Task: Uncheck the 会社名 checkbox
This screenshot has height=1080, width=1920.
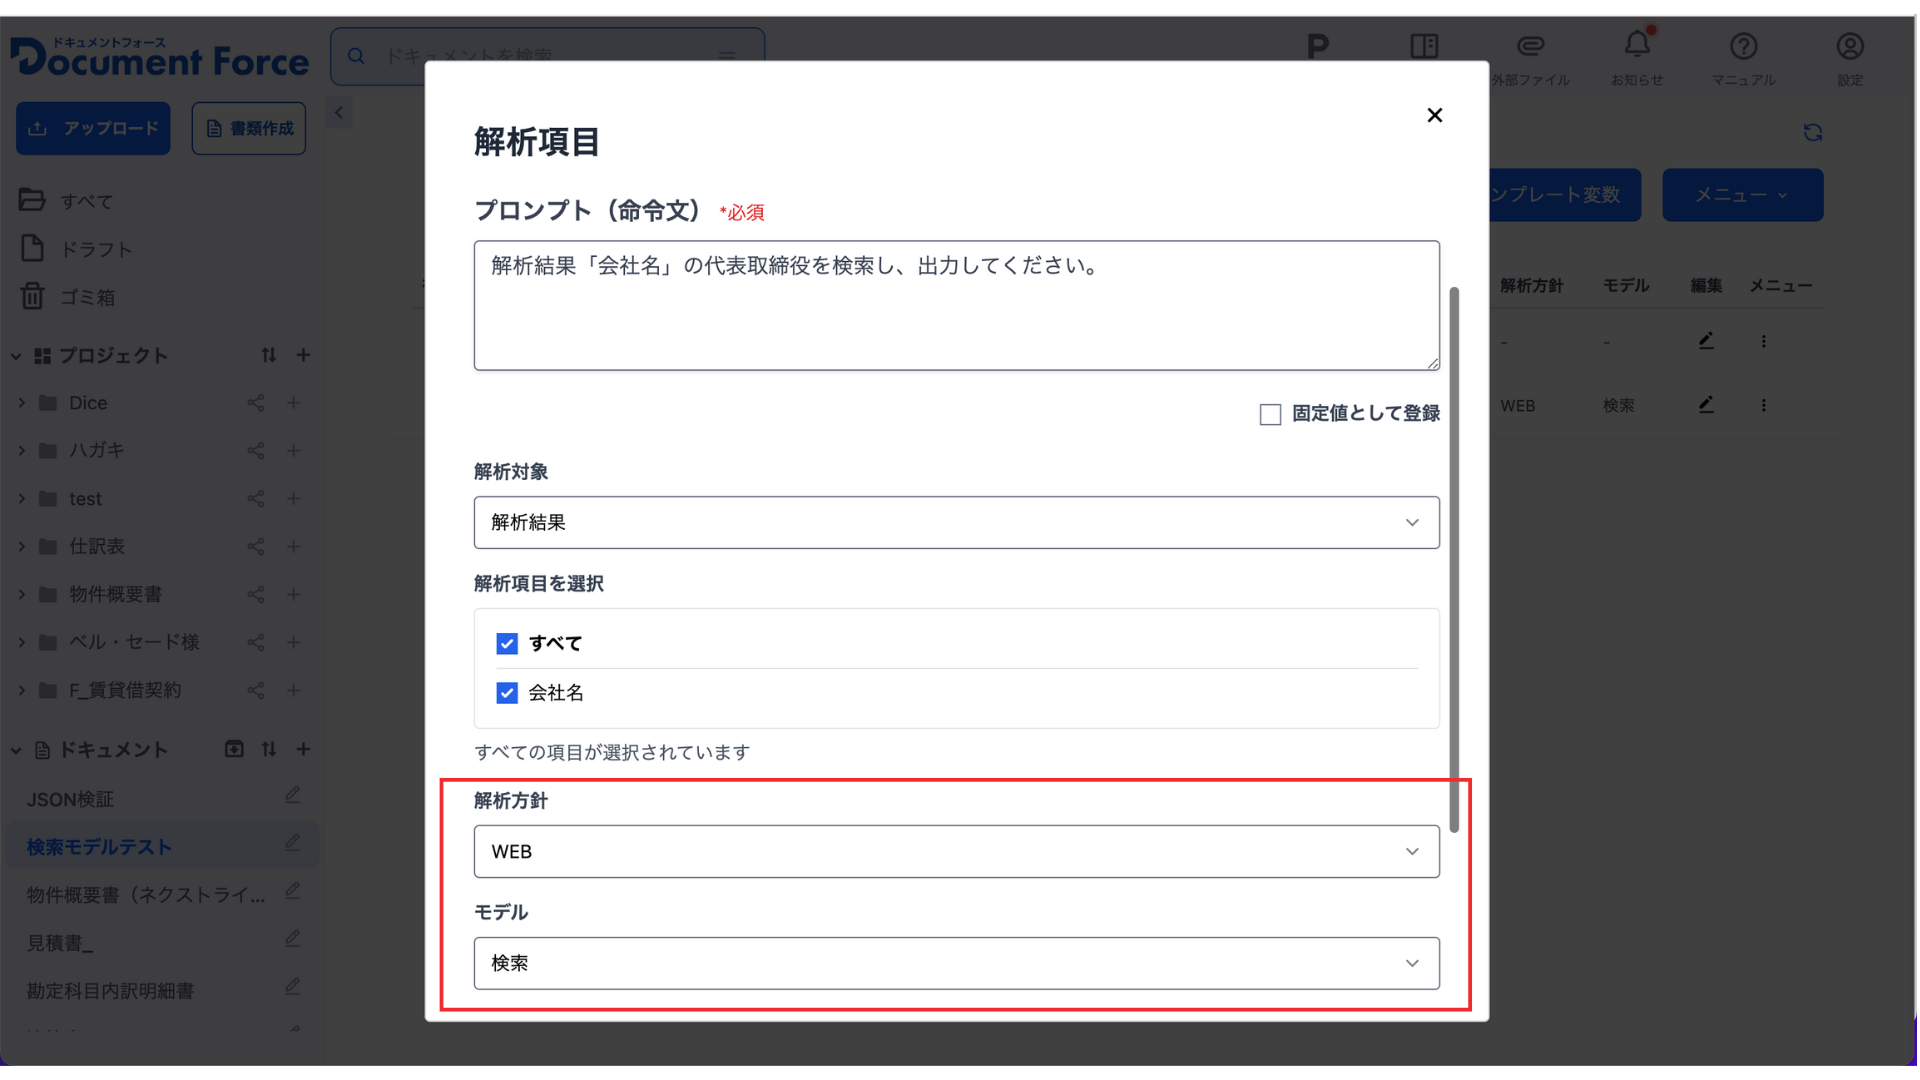Action: (x=508, y=694)
